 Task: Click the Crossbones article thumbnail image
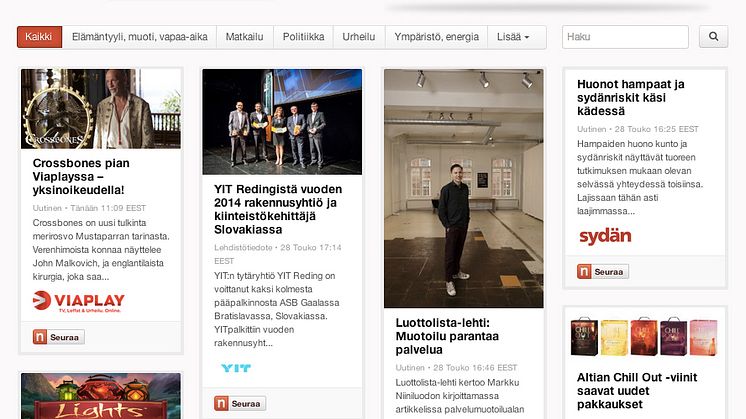click(101, 109)
